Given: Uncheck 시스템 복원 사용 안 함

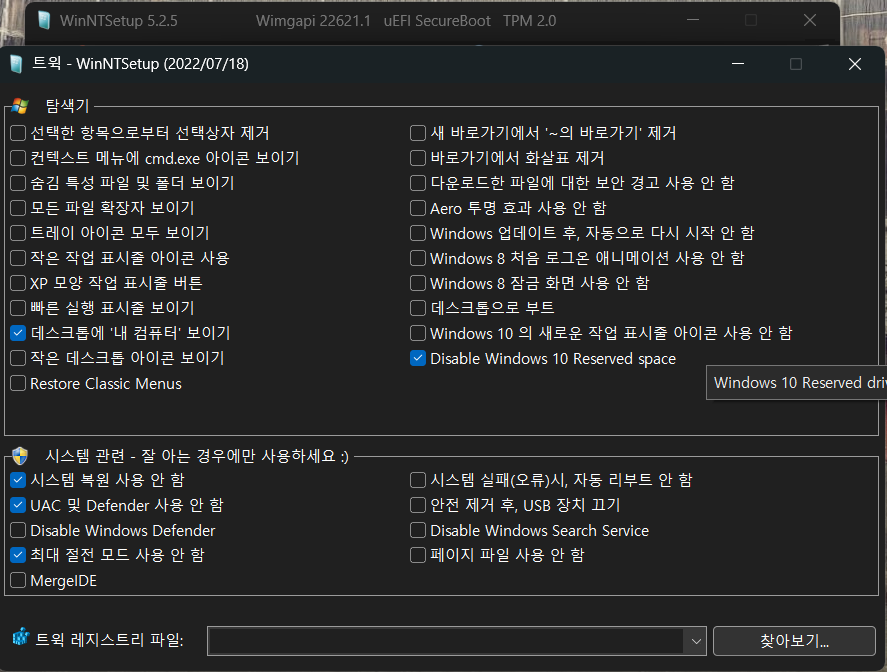Looking at the screenshot, I should [18, 480].
